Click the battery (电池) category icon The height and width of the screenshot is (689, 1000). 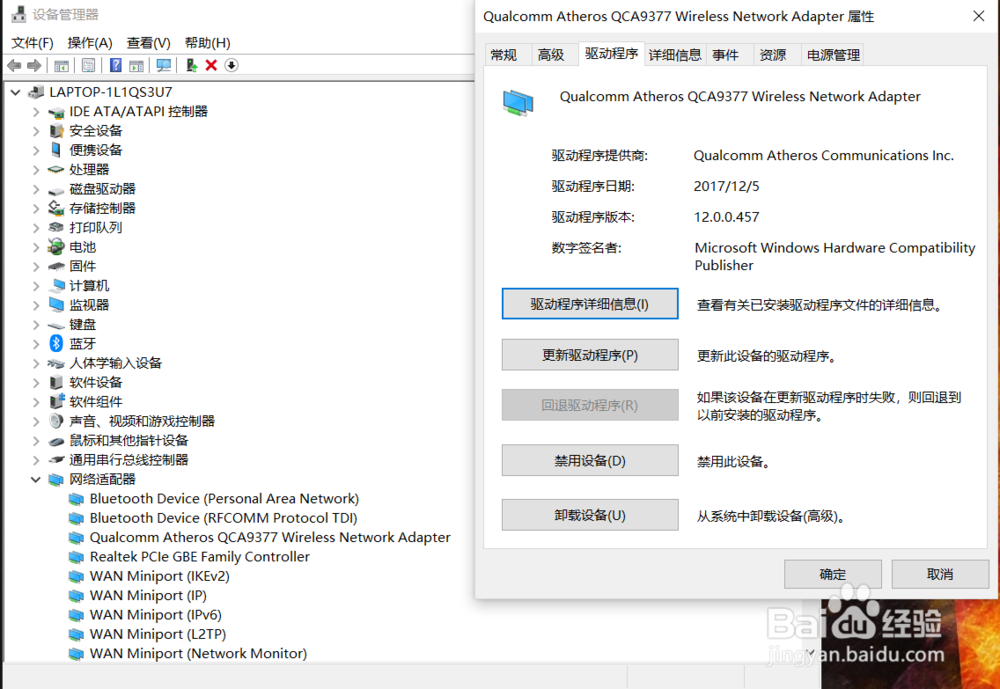pos(56,247)
